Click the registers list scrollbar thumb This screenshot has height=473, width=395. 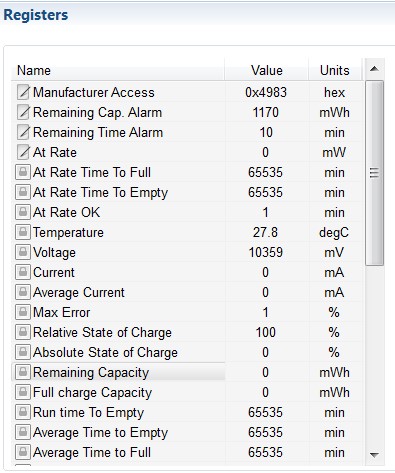pyautogui.click(x=374, y=173)
